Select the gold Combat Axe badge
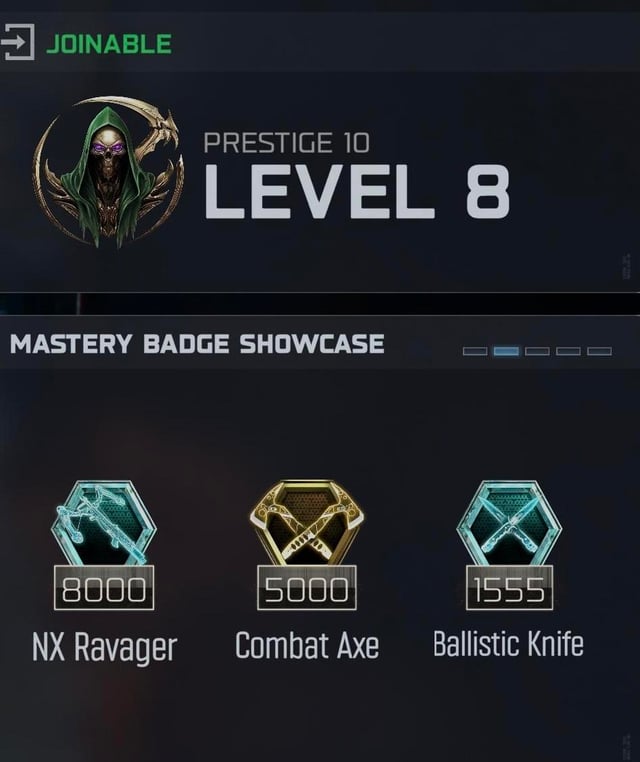The height and width of the screenshot is (762, 640). click(x=307, y=524)
